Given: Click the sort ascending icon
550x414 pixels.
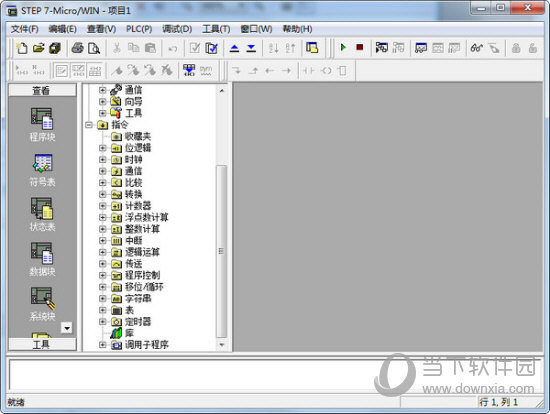Looking at the screenshot, I should 273,48.
